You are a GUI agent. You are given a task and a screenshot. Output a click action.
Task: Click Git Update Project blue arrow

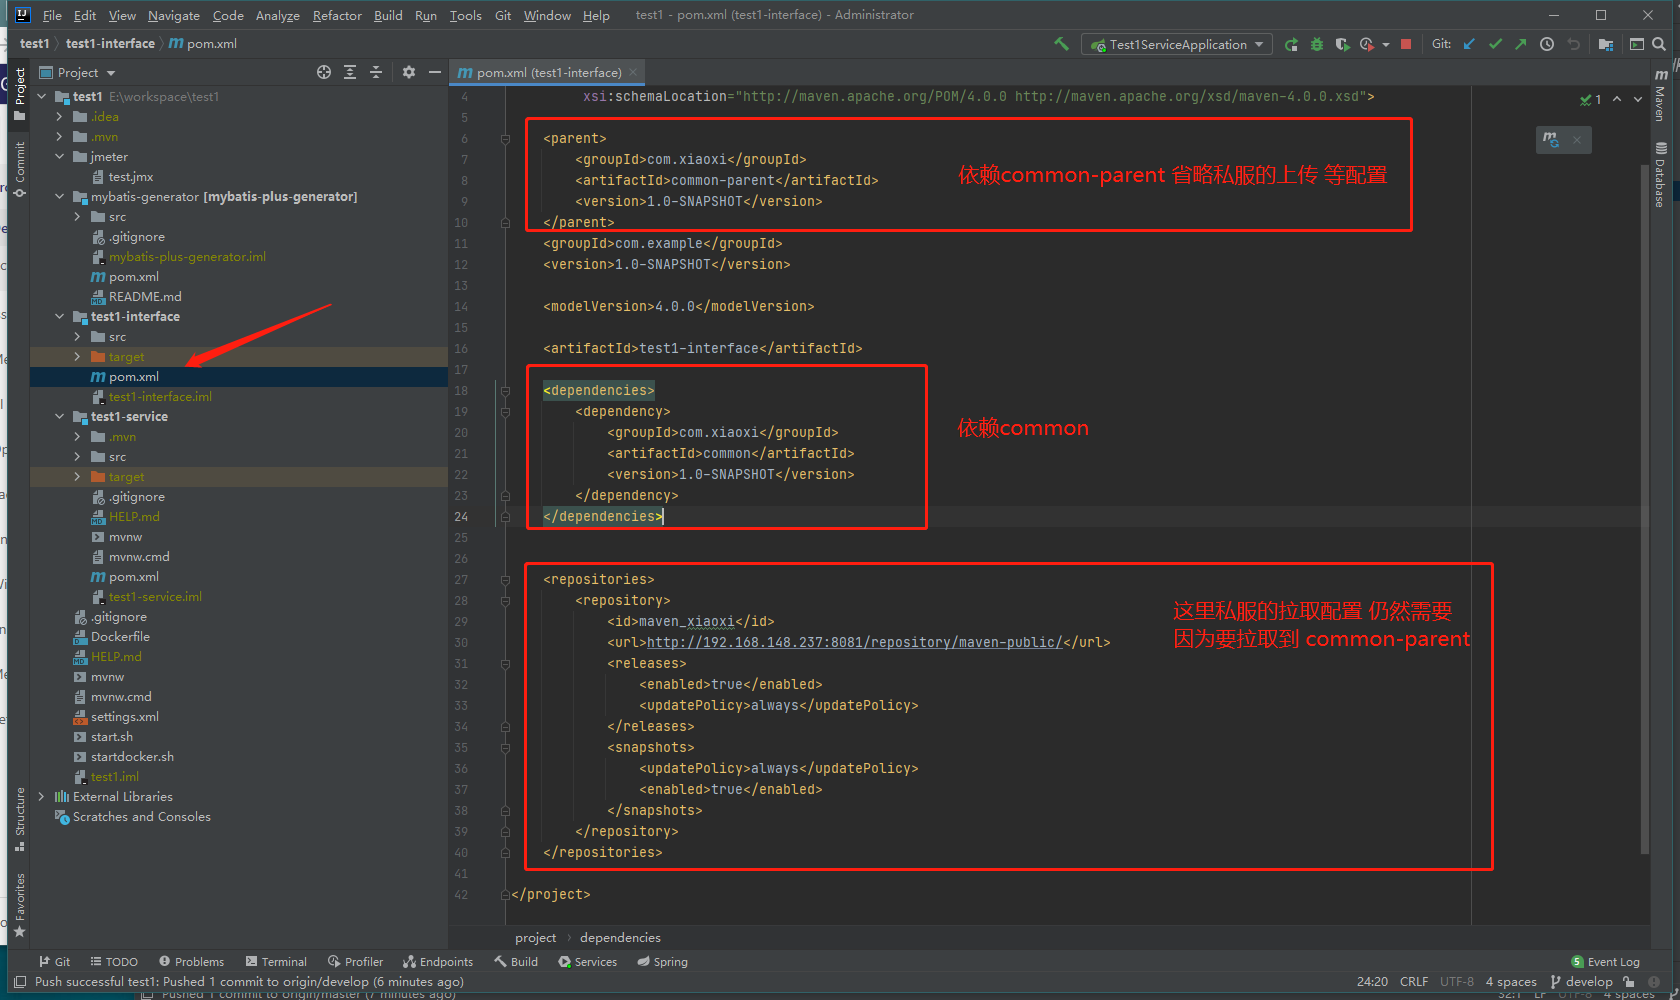tap(1469, 44)
